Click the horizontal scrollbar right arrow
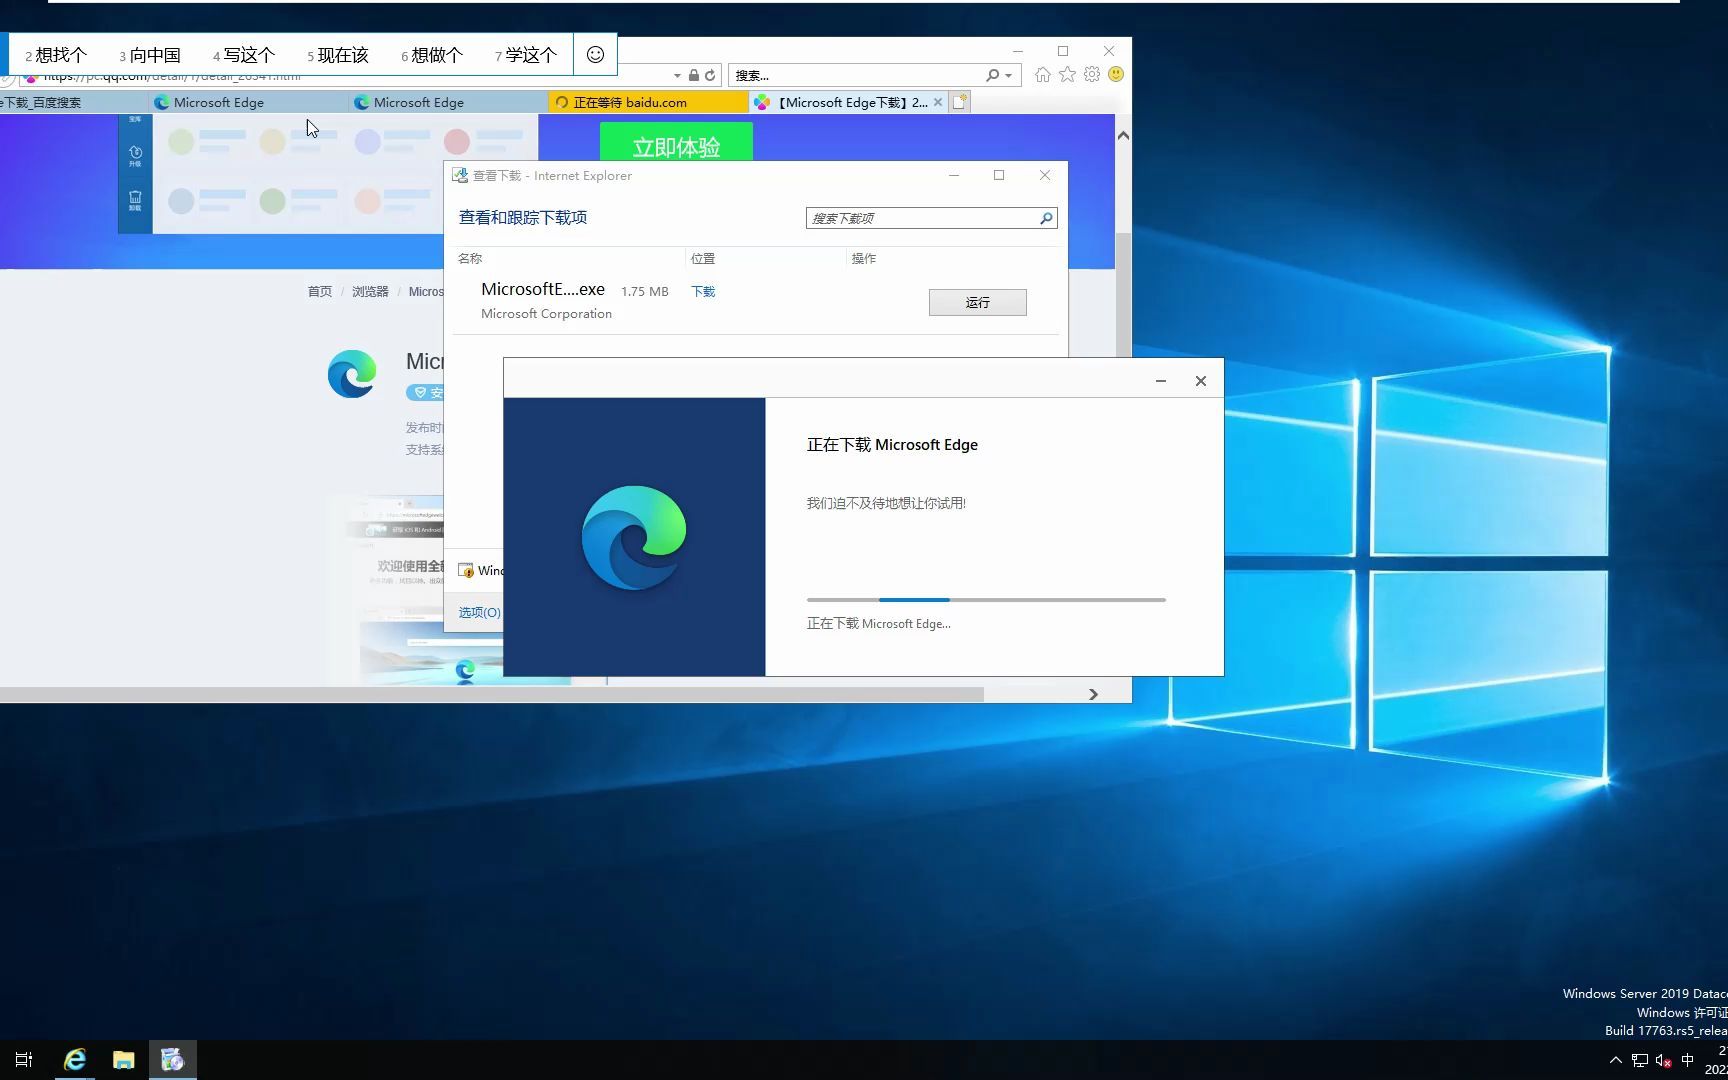 point(1093,694)
